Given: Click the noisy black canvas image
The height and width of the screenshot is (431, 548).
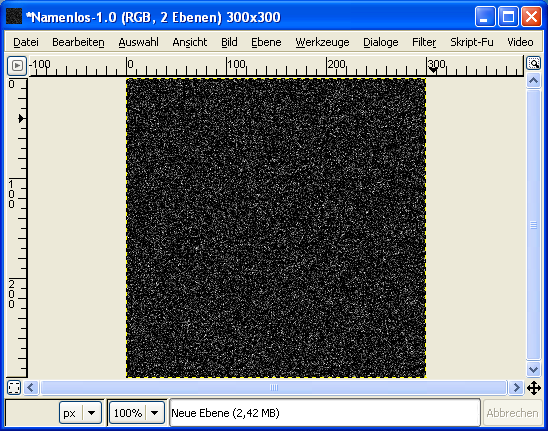Looking at the screenshot, I should 276,228.
